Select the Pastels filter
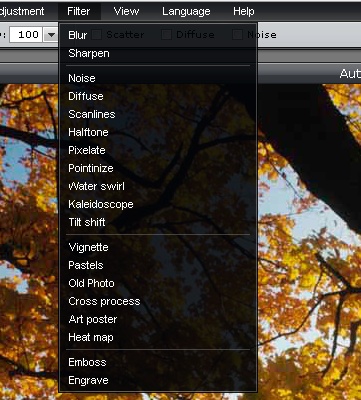Viewport: 361px width, 400px height. (x=158, y=265)
